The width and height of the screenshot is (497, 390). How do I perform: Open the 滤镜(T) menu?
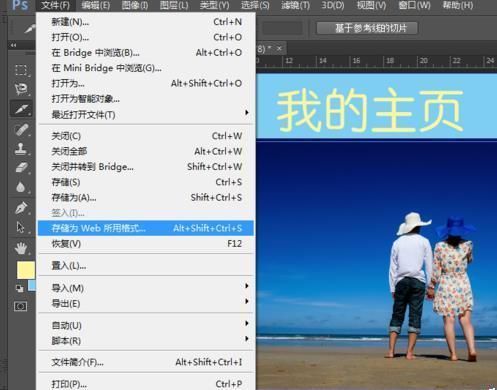pyautogui.click(x=295, y=5)
